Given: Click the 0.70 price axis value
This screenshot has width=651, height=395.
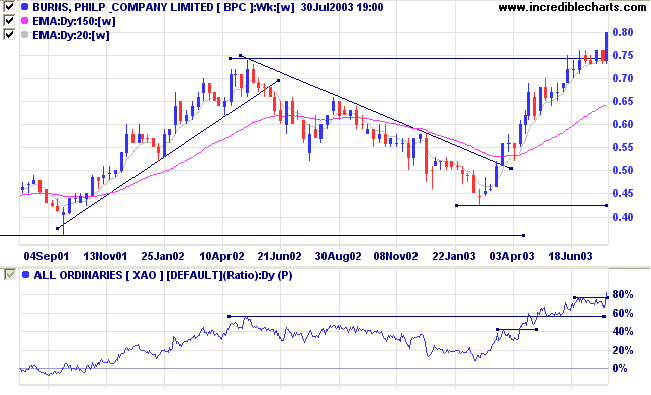Looking at the screenshot, I should point(623,78).
